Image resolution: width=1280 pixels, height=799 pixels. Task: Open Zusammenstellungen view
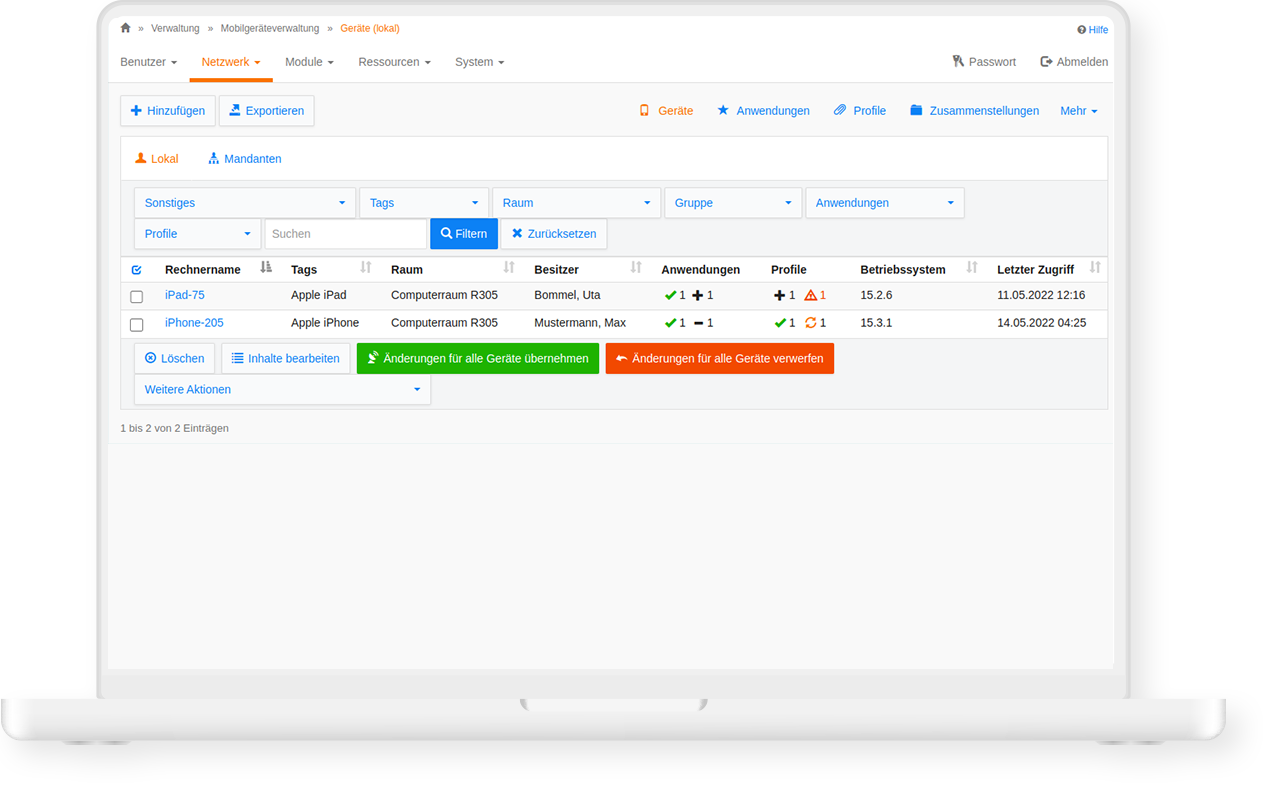[974, 111]
